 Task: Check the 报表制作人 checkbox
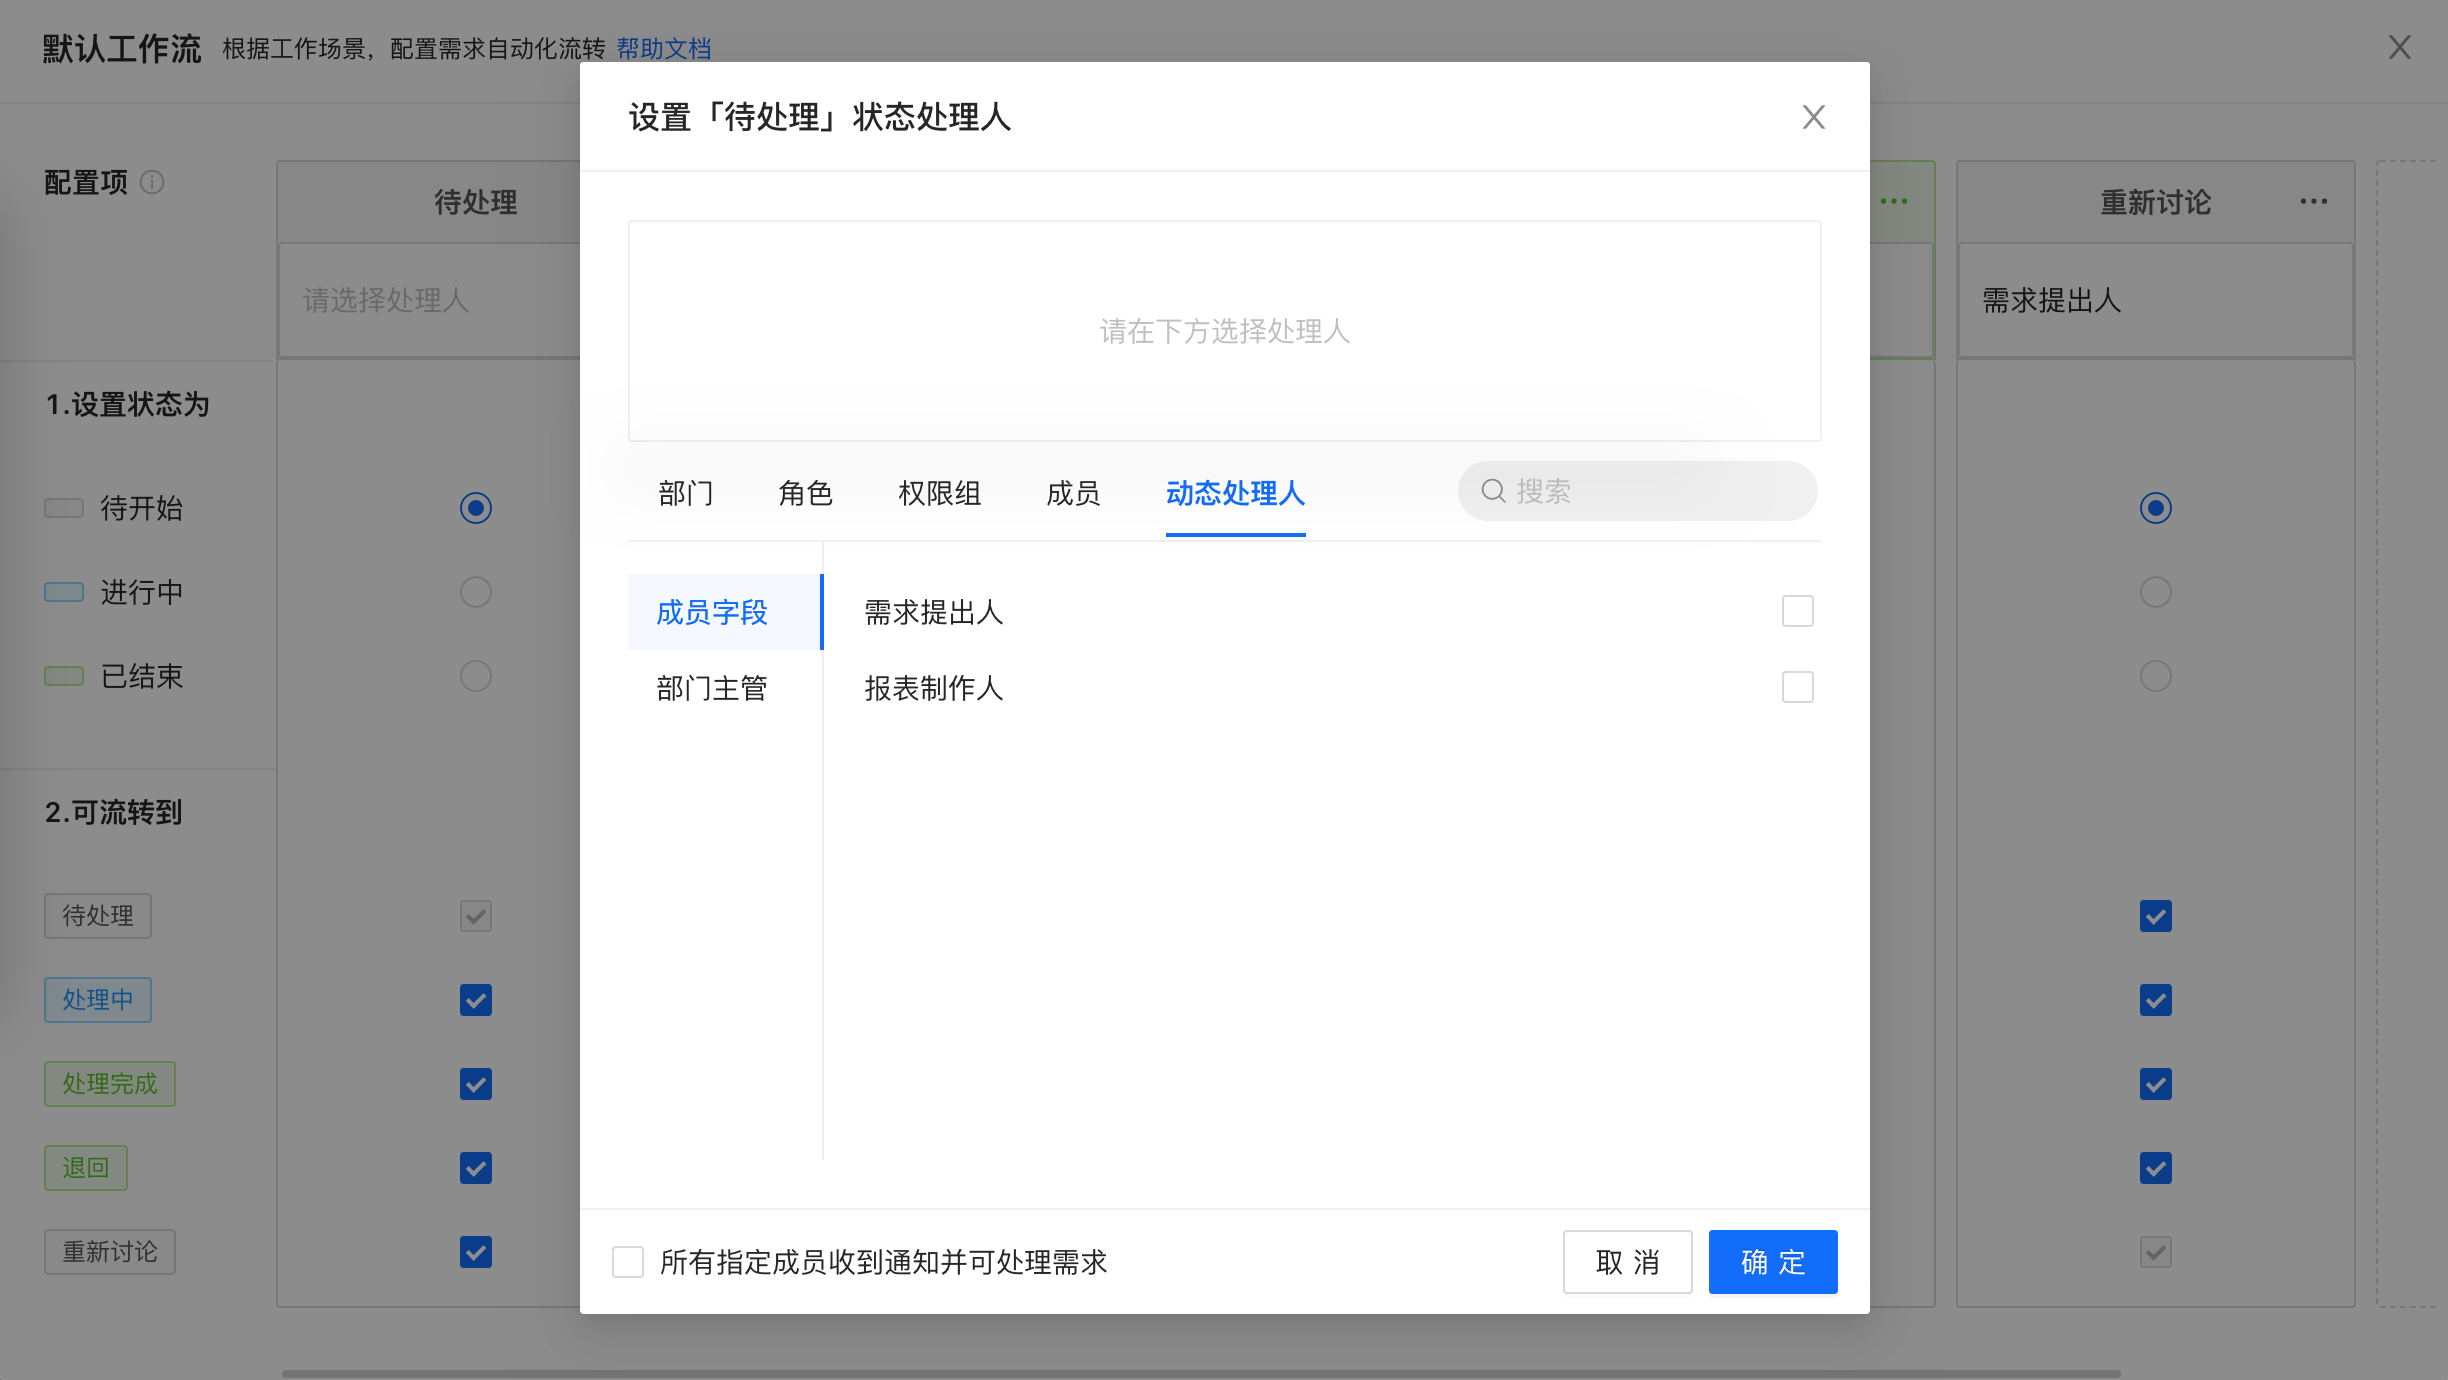pyautogui.click(x=1797, y=687)
